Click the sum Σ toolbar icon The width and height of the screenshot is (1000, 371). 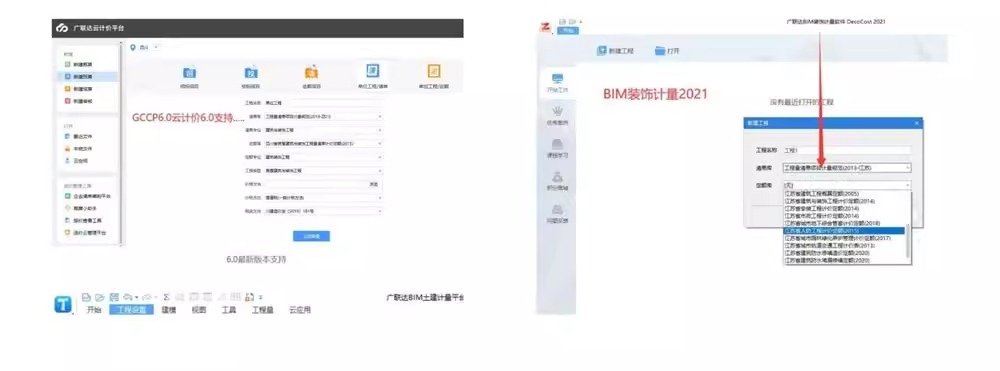(166, 297)
